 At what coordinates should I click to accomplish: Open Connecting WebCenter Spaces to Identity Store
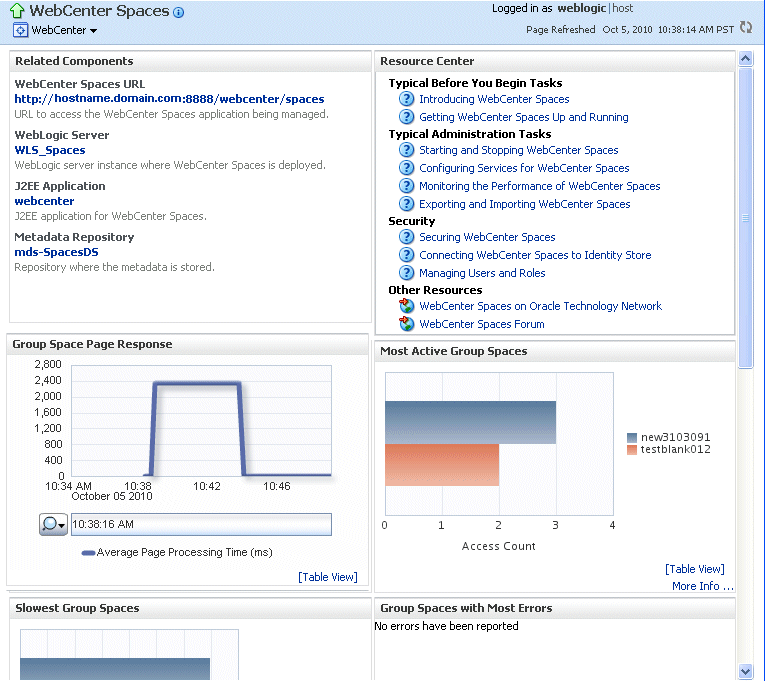coord(535,255)
